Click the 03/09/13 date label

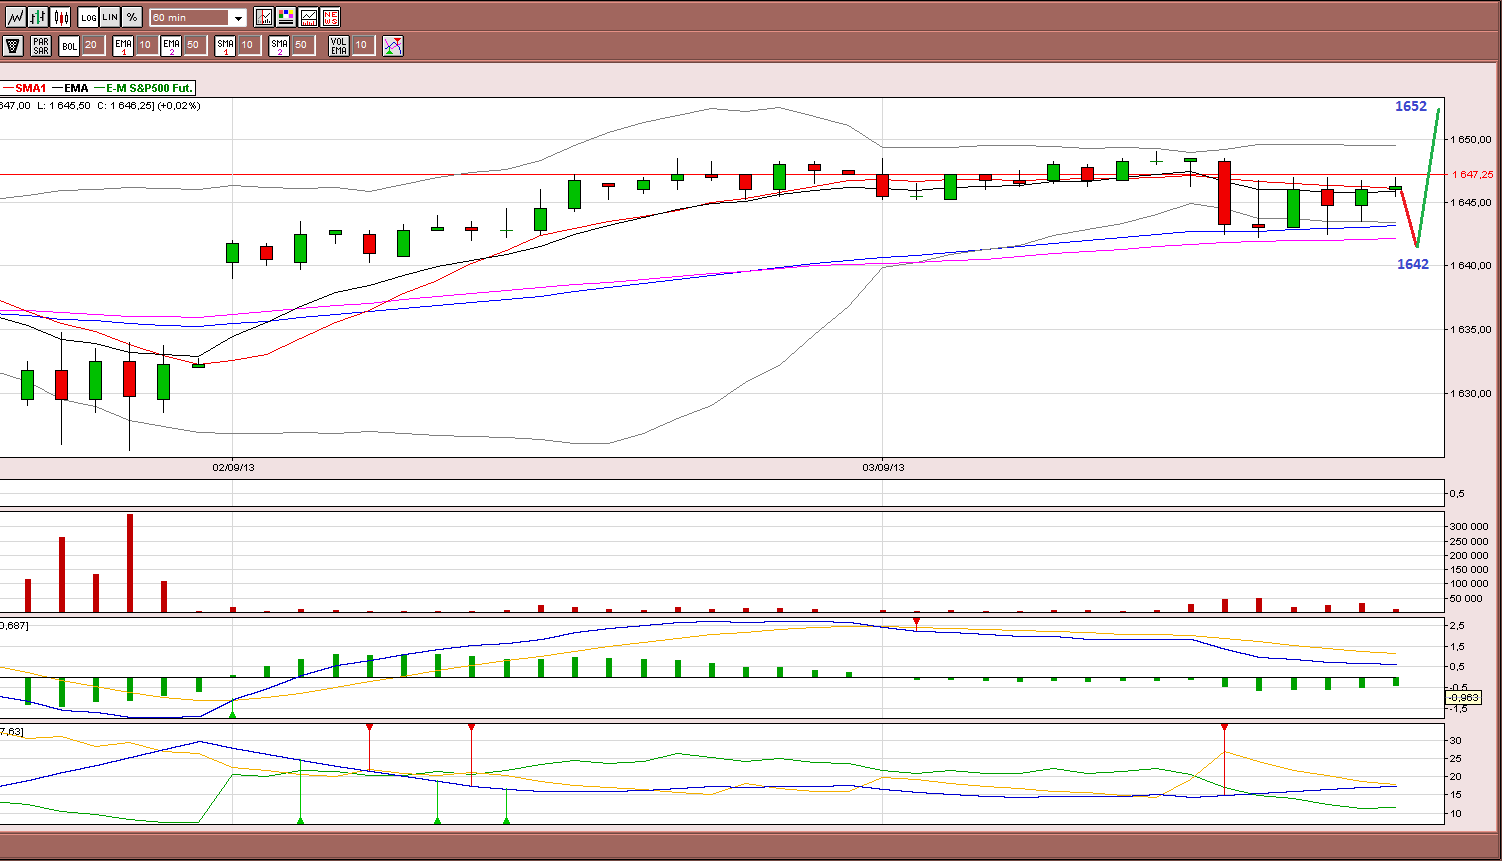point(883,467)
